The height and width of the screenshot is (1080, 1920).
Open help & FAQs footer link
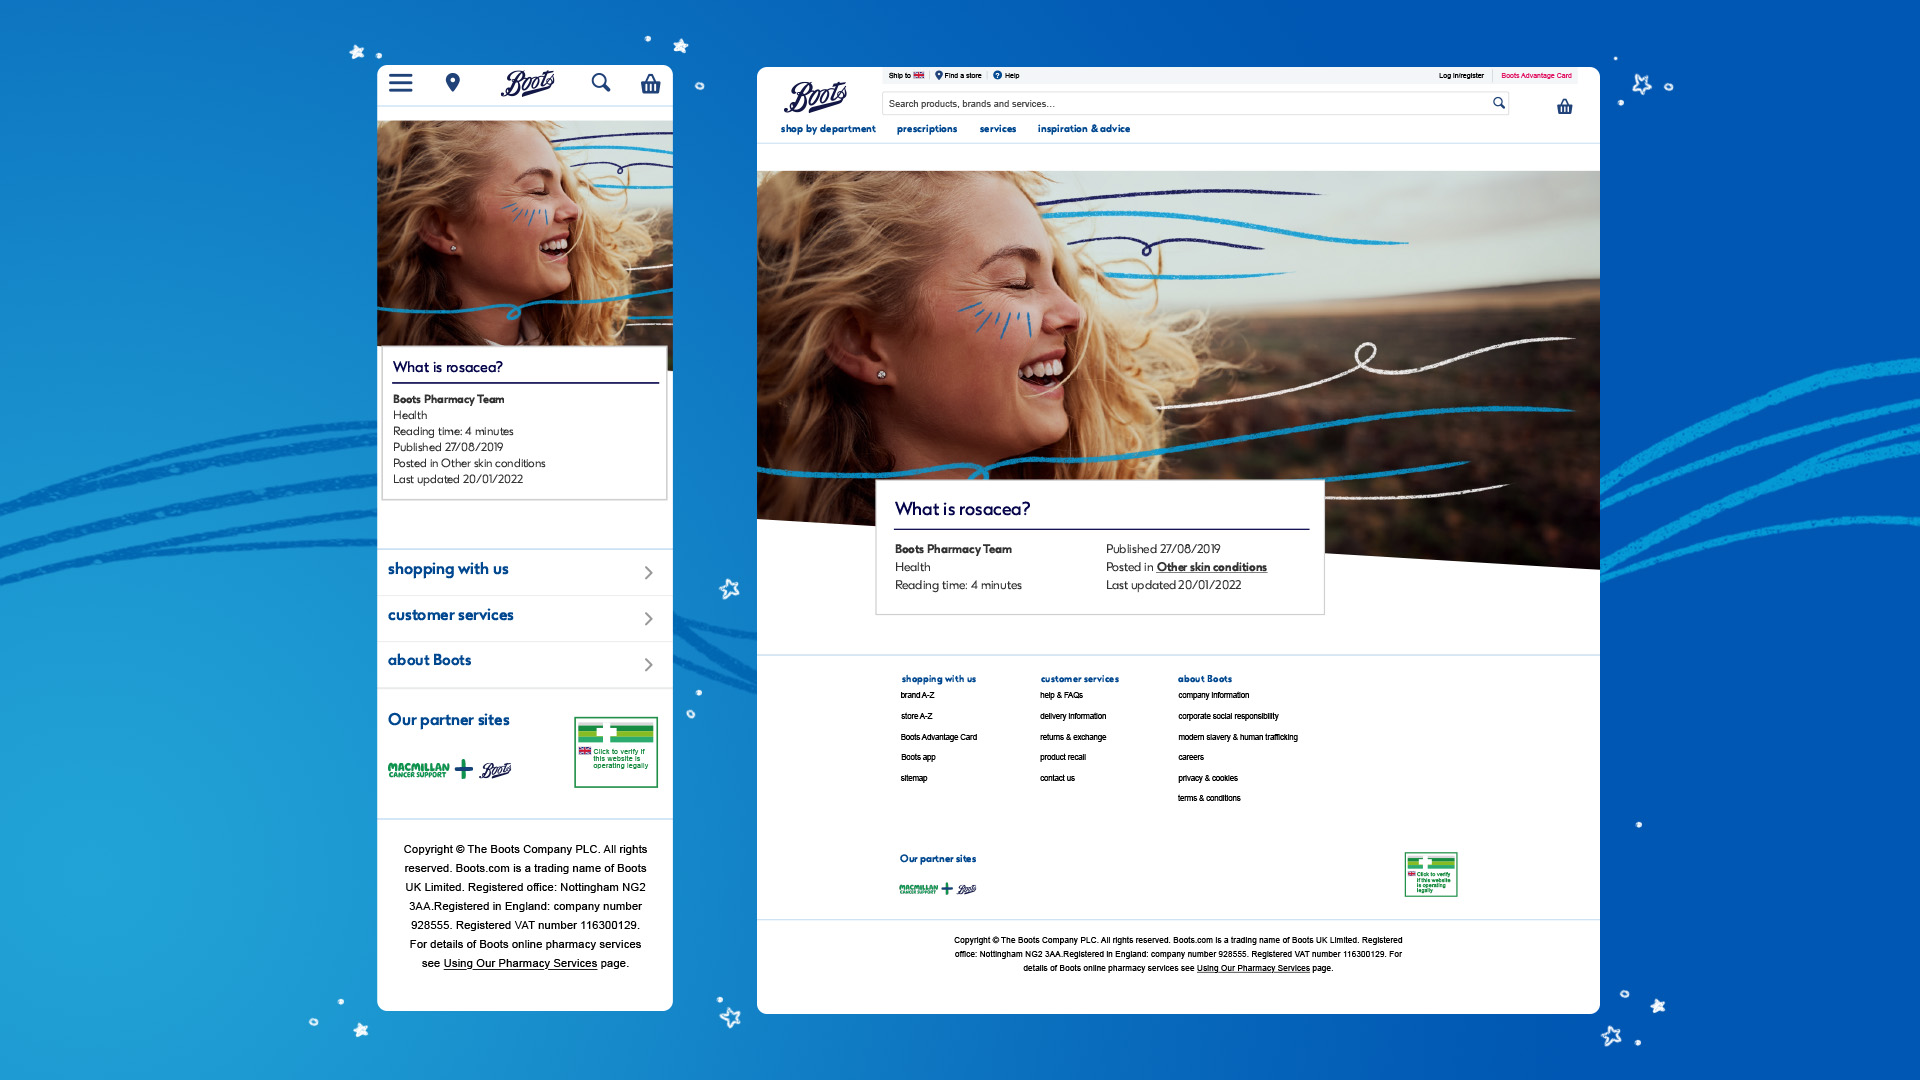click(1061, 695)
